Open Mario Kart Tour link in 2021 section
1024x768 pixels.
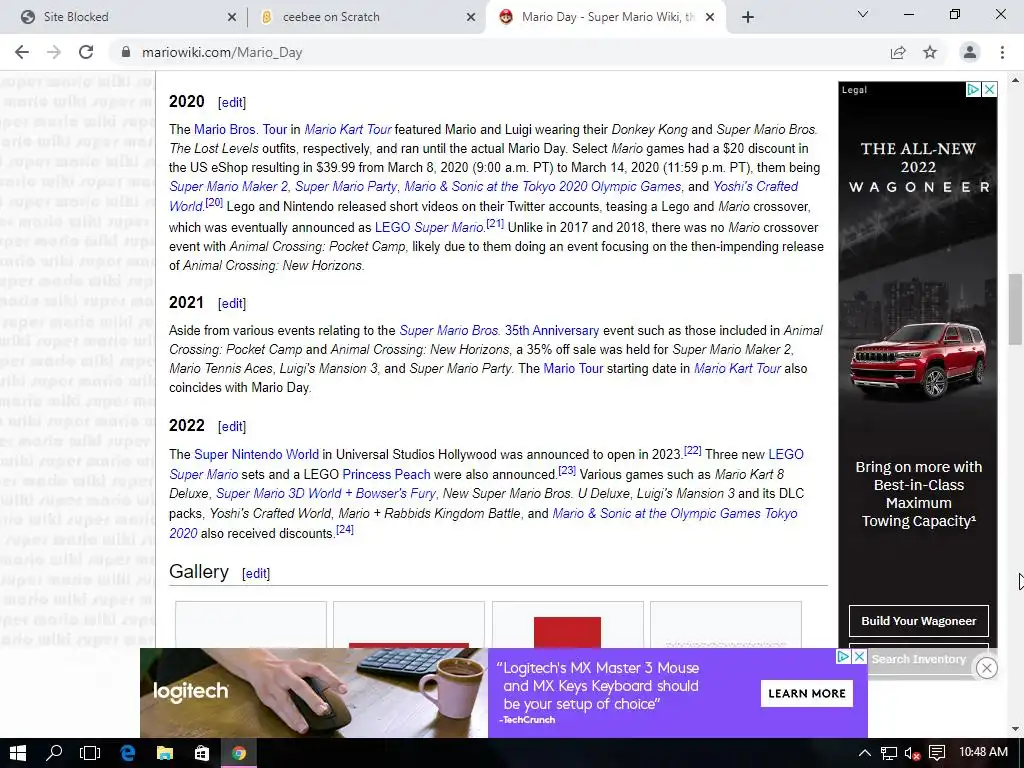pos(737,368)
